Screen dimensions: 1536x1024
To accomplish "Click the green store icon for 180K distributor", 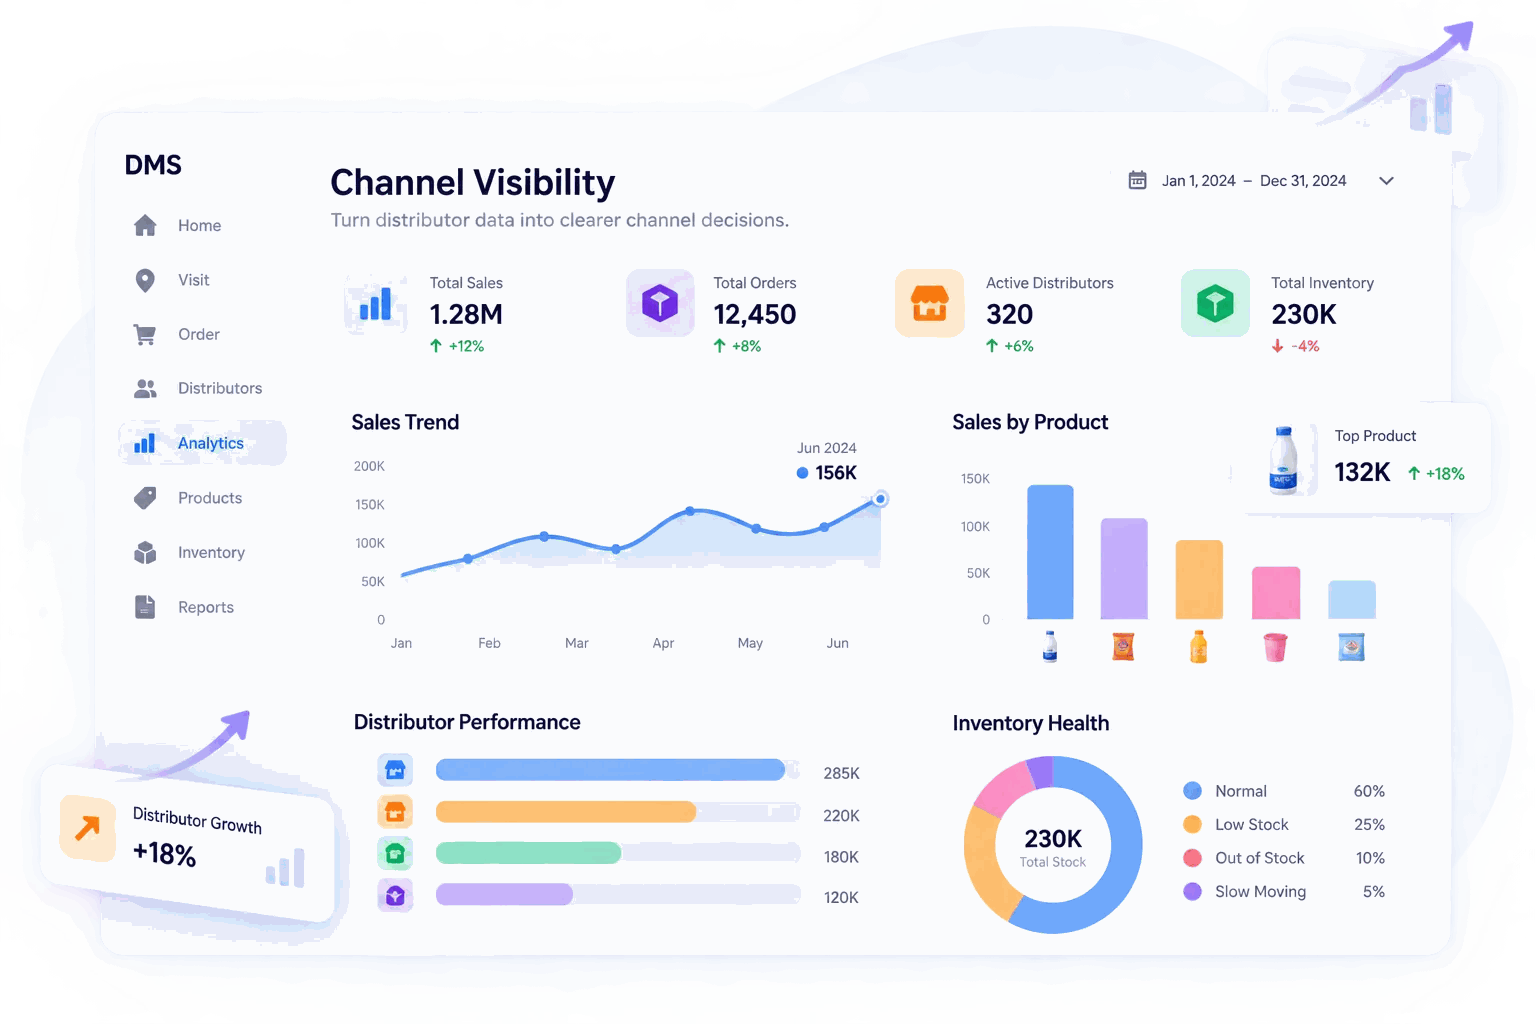I will 395,853.
